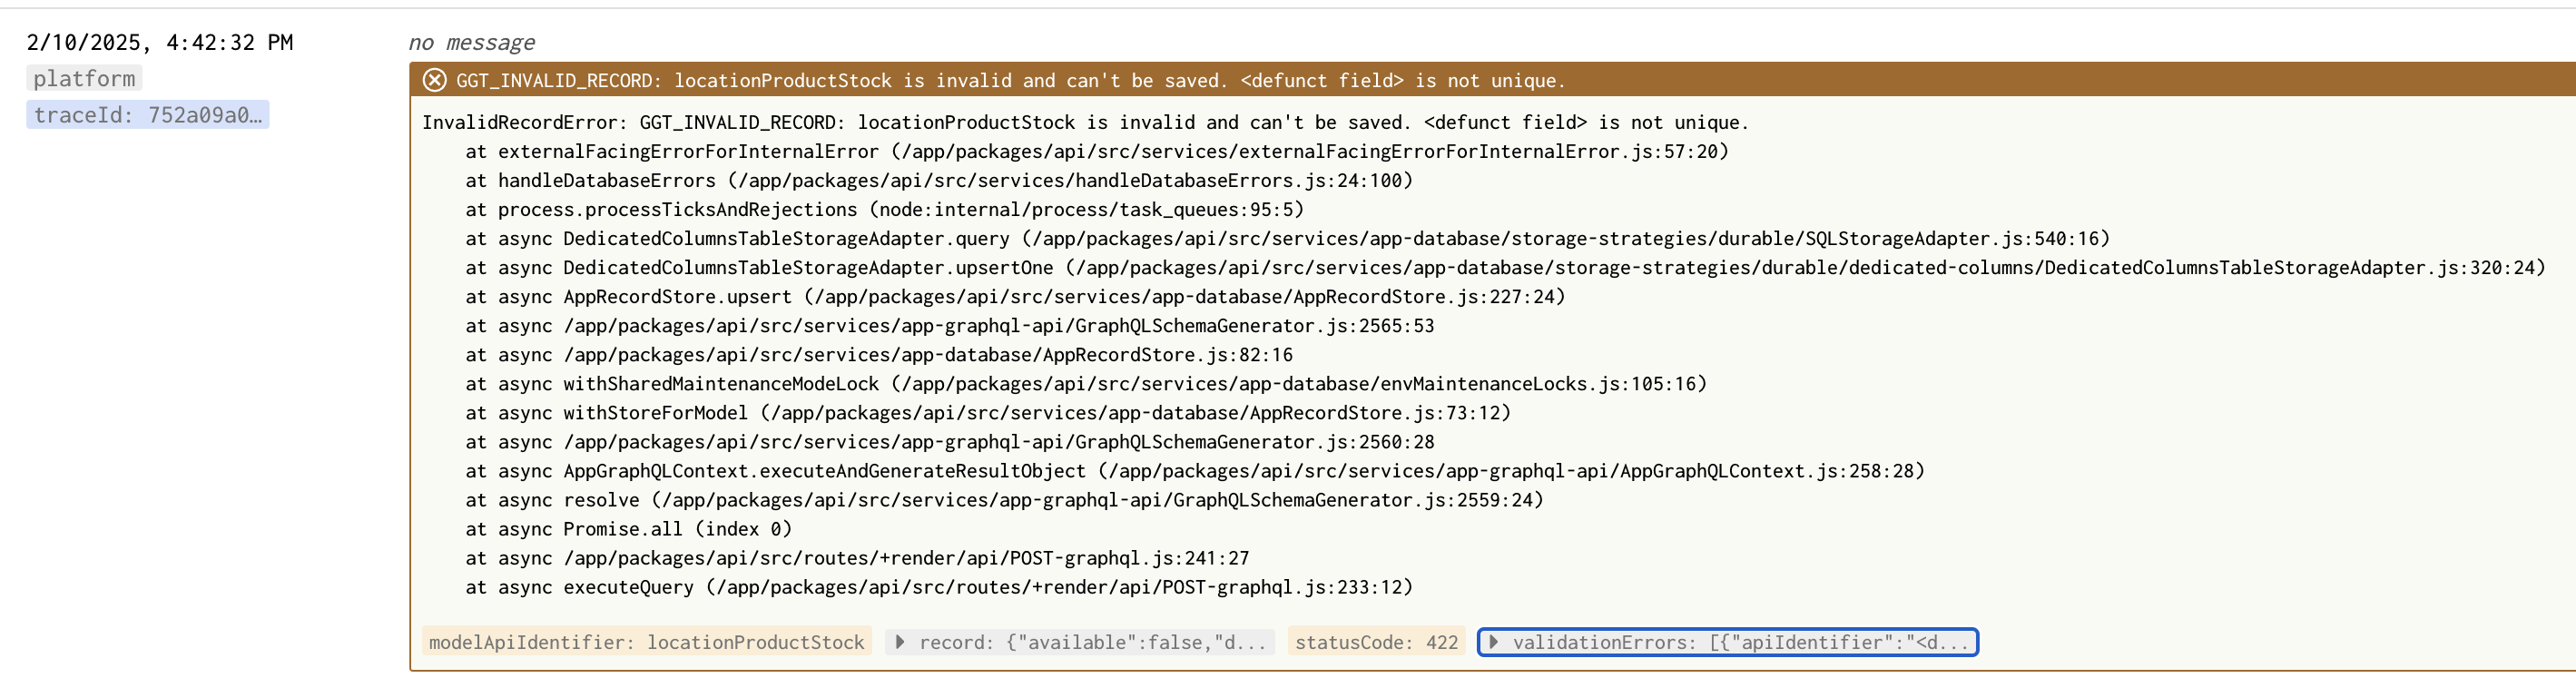Click the GraphQLSchemaGenerator.js:2560:28 stack line
This screenshot has width=2576, height=688.
(950, 441)
